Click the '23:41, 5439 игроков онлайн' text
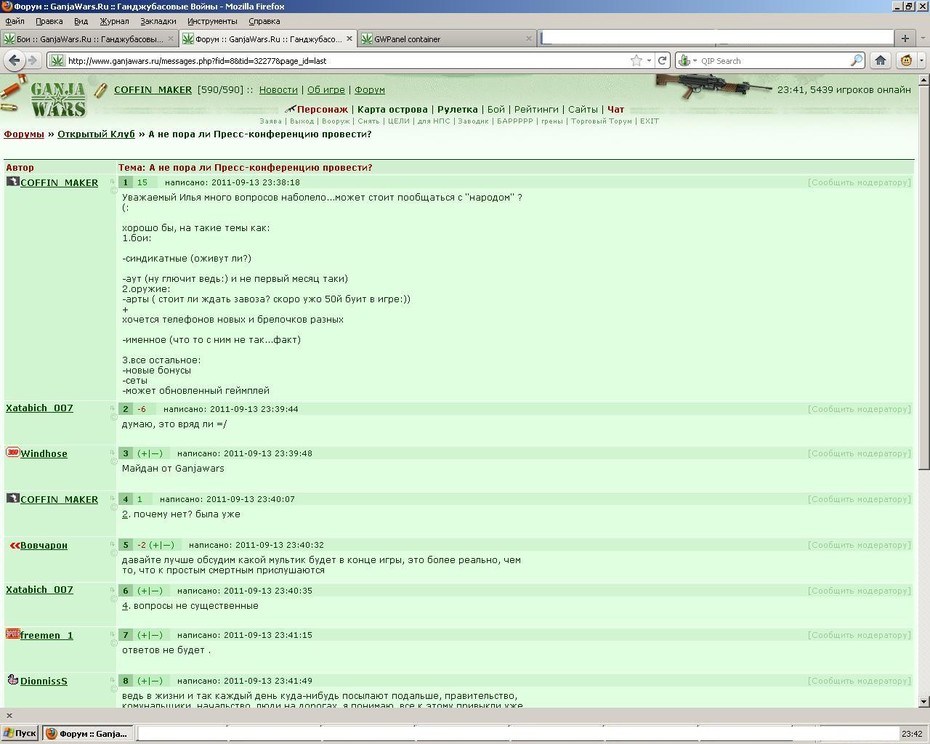The height and width of the screenshot is (744, 930). pyautogui.click(x=844, y=90)
